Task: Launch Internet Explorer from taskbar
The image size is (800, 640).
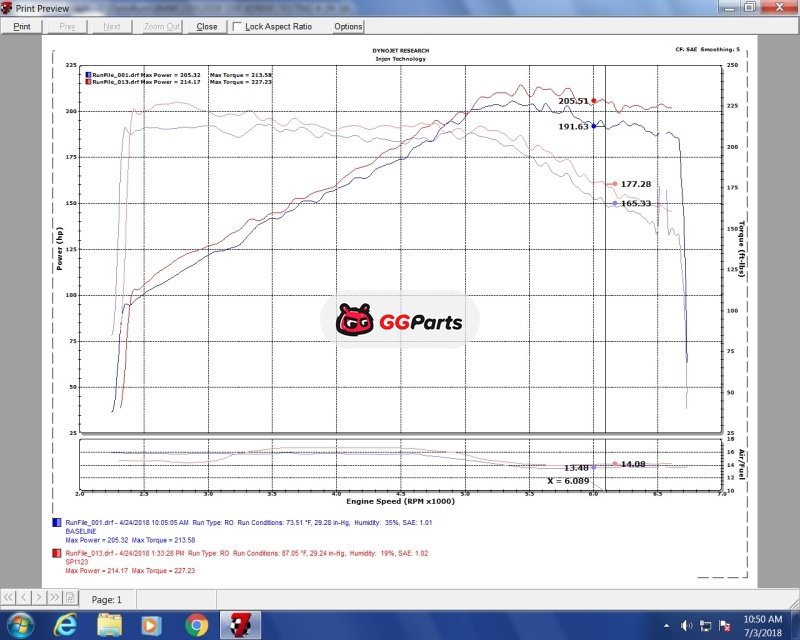Action: pos(64,625)
